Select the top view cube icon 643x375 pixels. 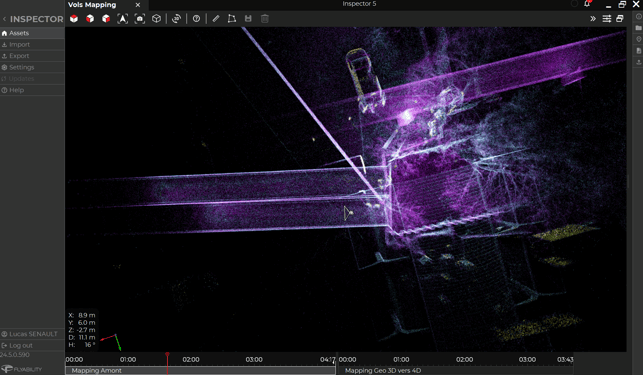[x=74, y=18]
